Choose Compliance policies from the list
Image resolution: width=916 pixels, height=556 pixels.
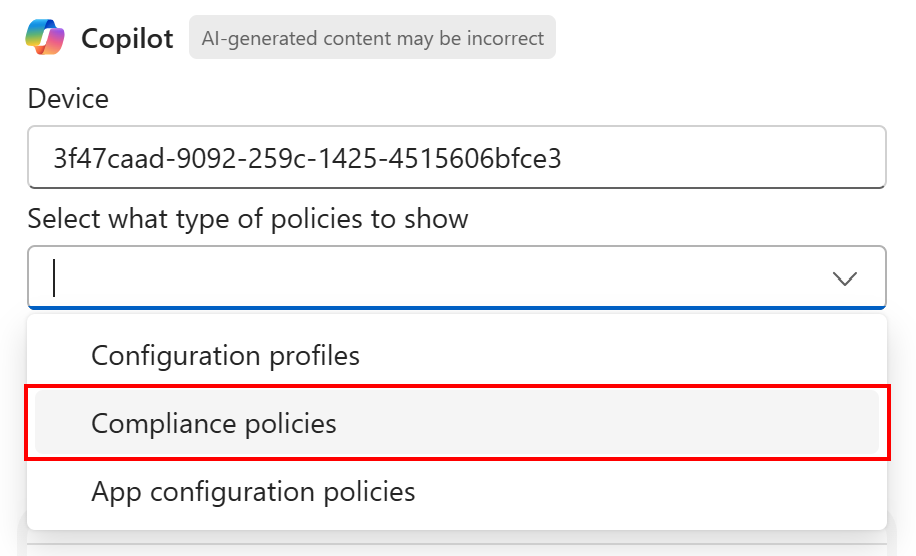point(214,423)
